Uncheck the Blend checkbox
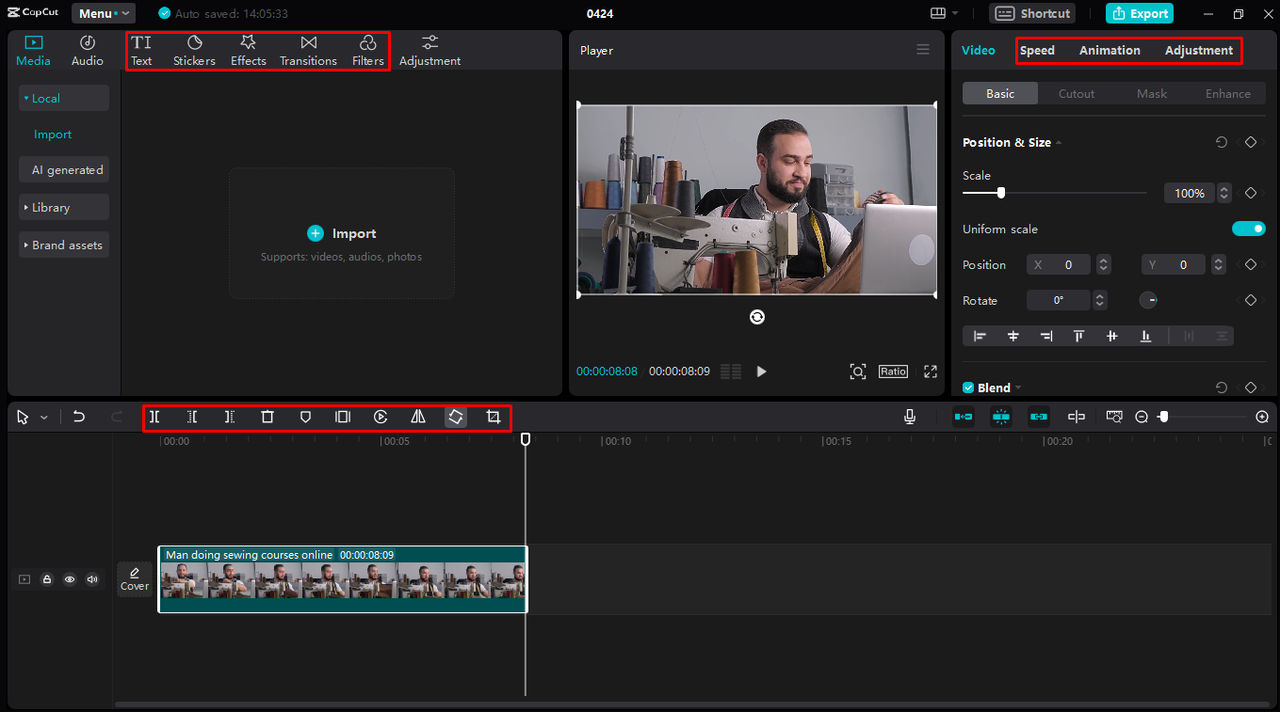This screenshot has width=1280, height=712. pos(968,388)
